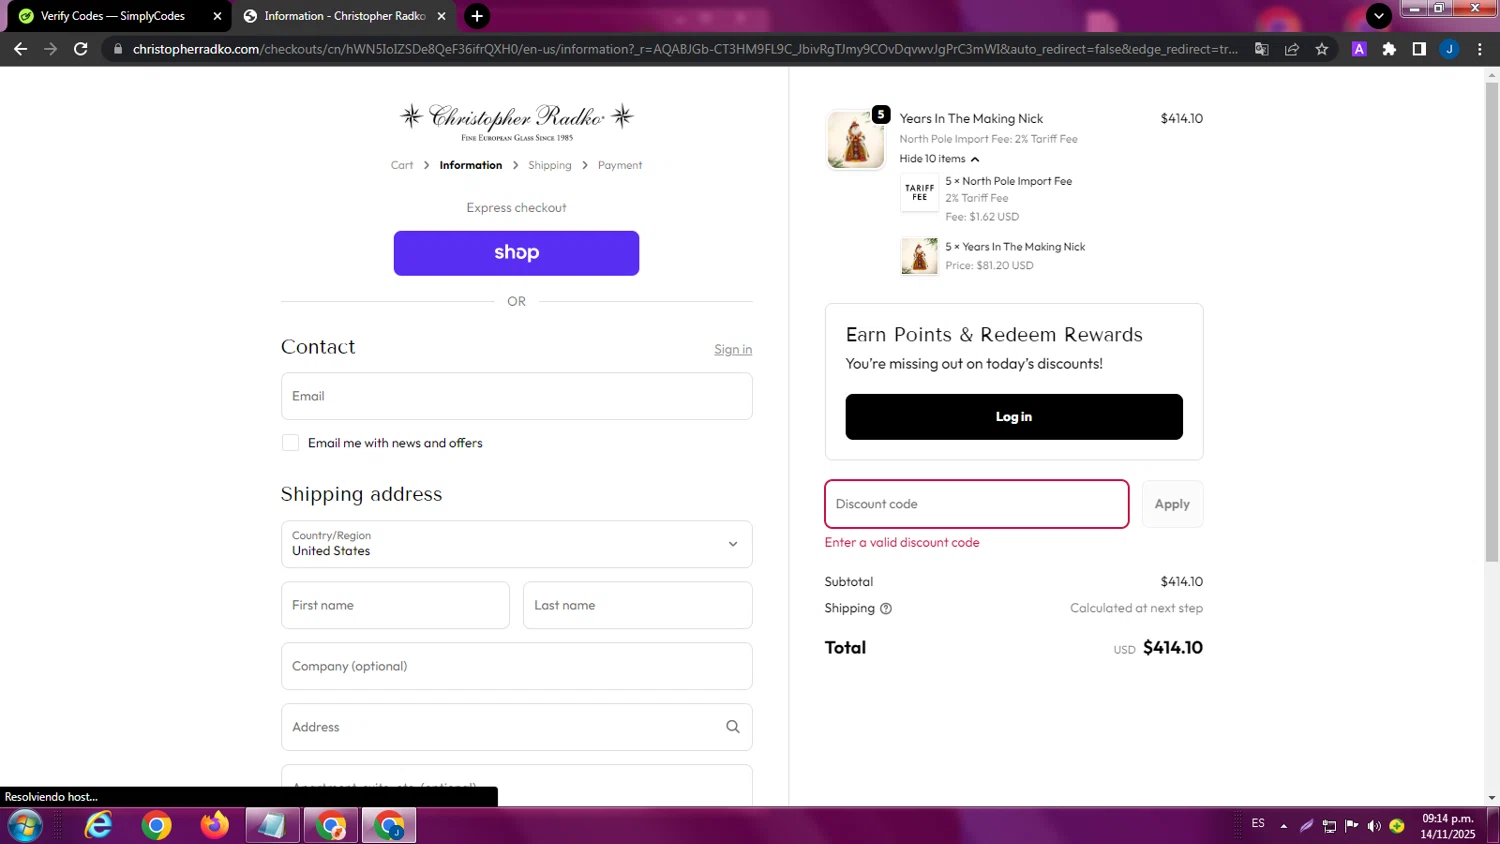This screenshot has width=1500, height=844.
Task: Open the Chrome three-dot menu
Action: pos(1480,49)
